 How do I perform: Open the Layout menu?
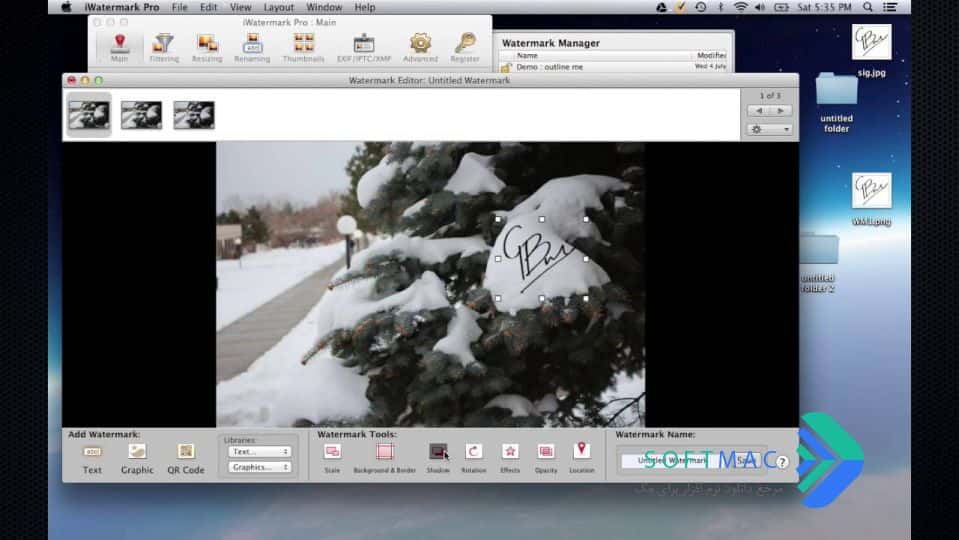279,7
